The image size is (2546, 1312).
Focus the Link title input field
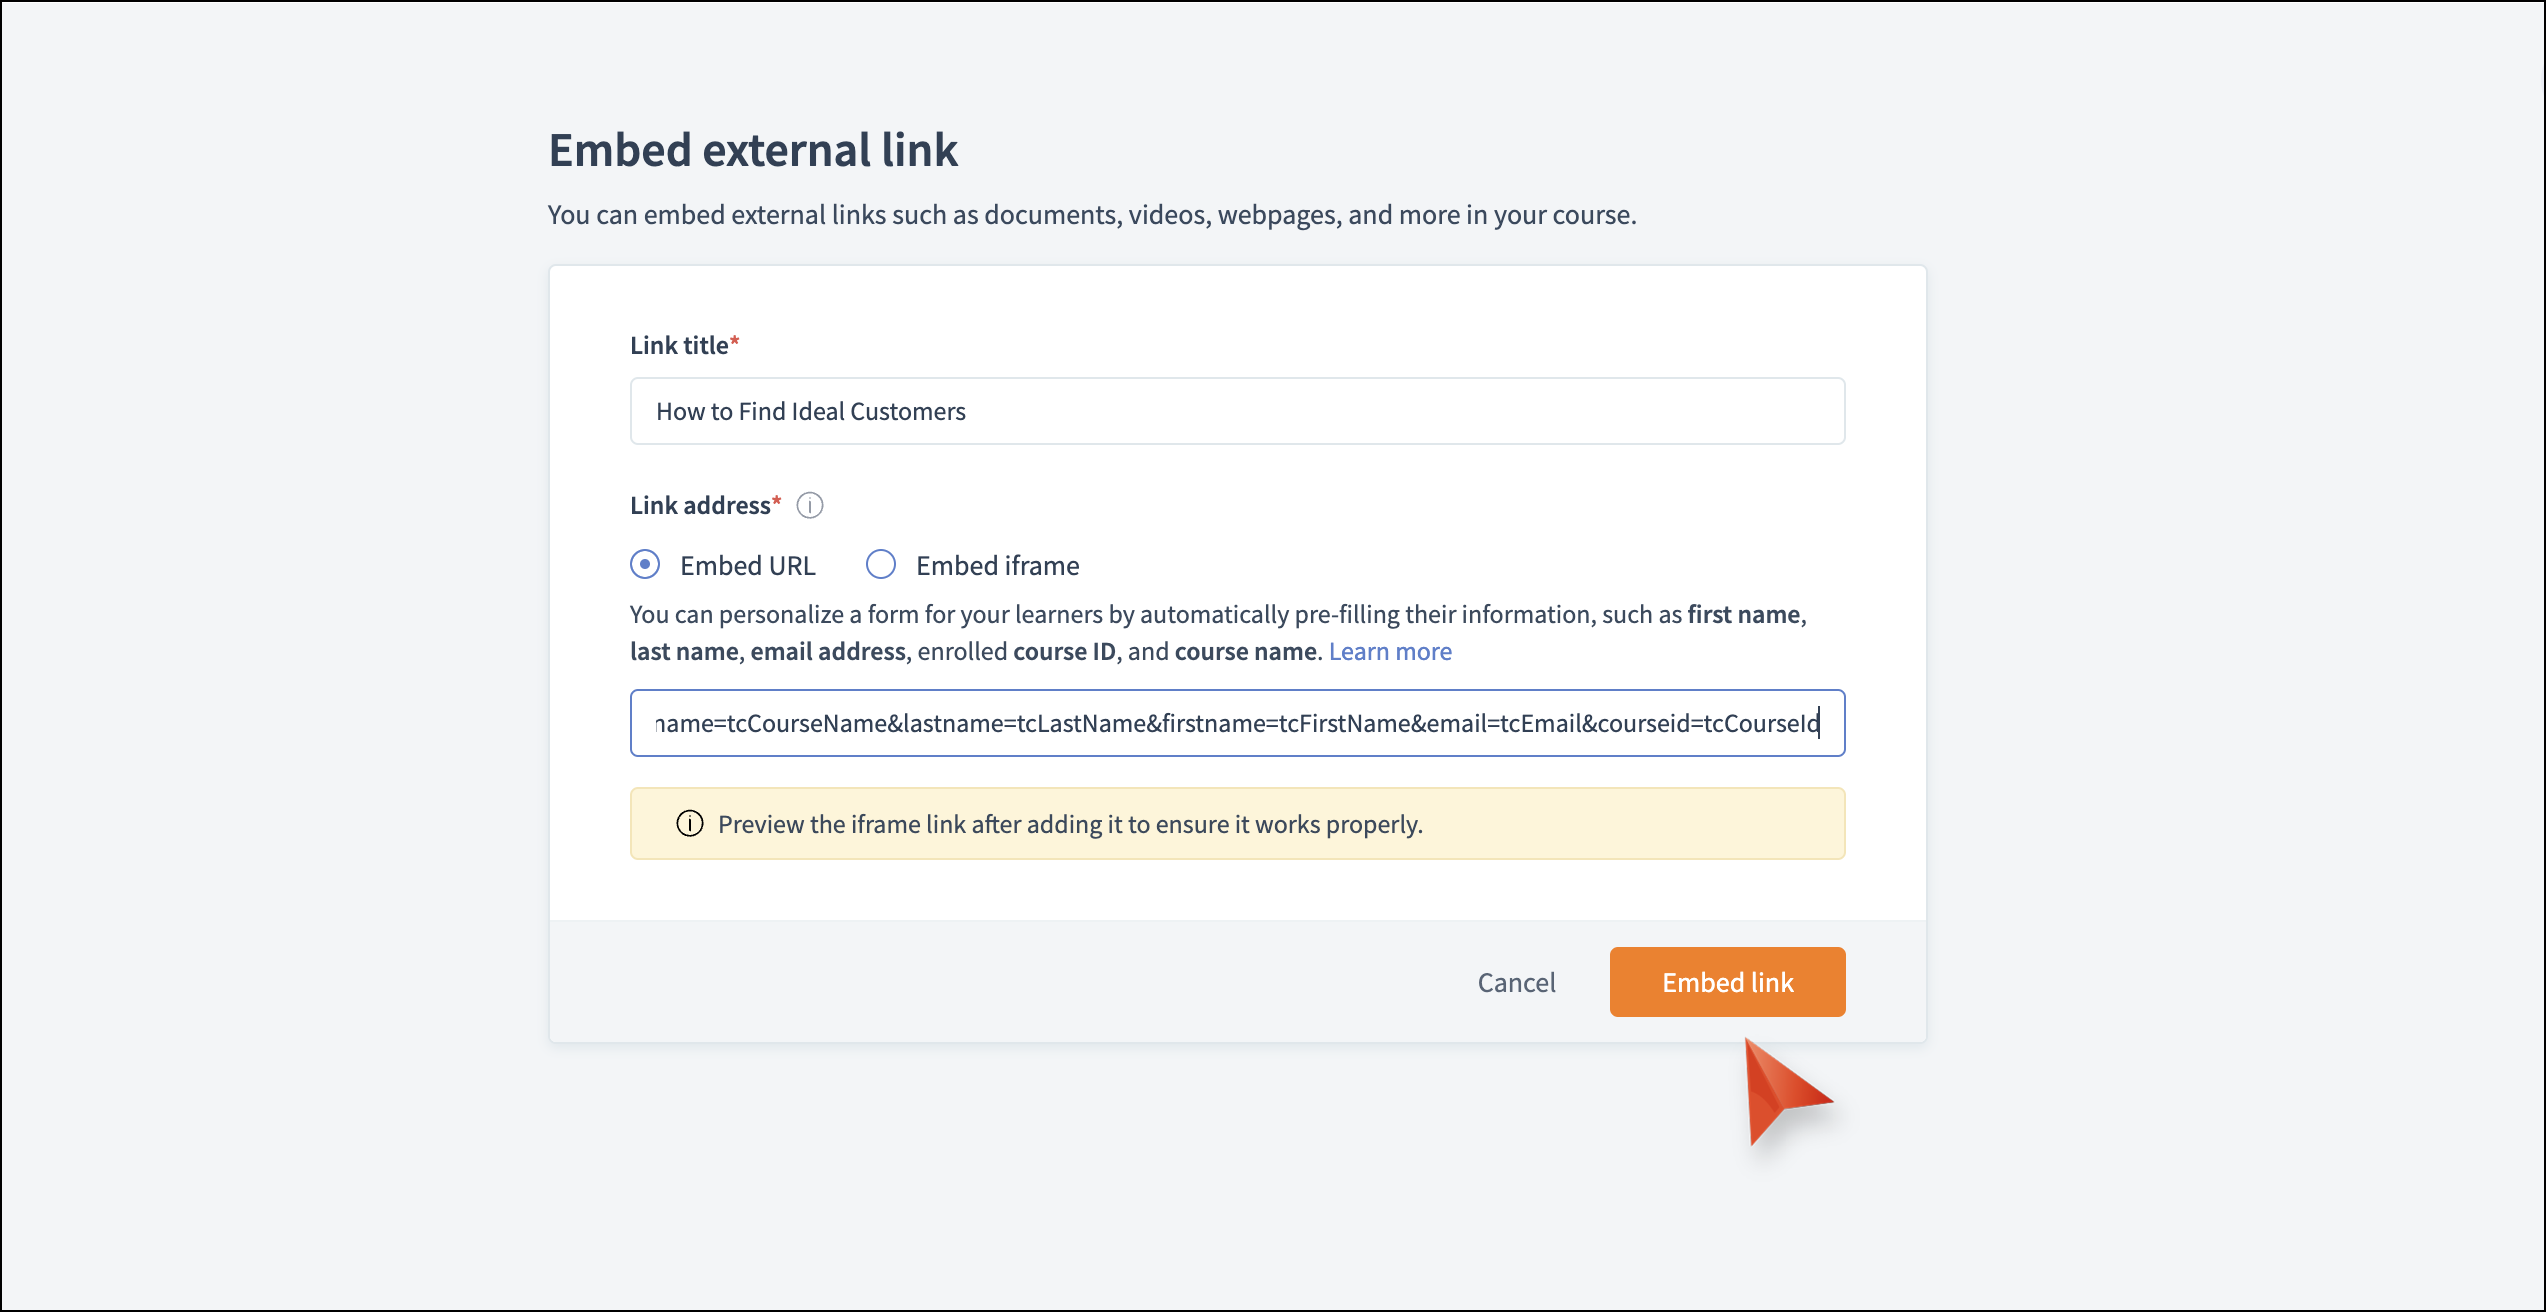[1237, 411]
